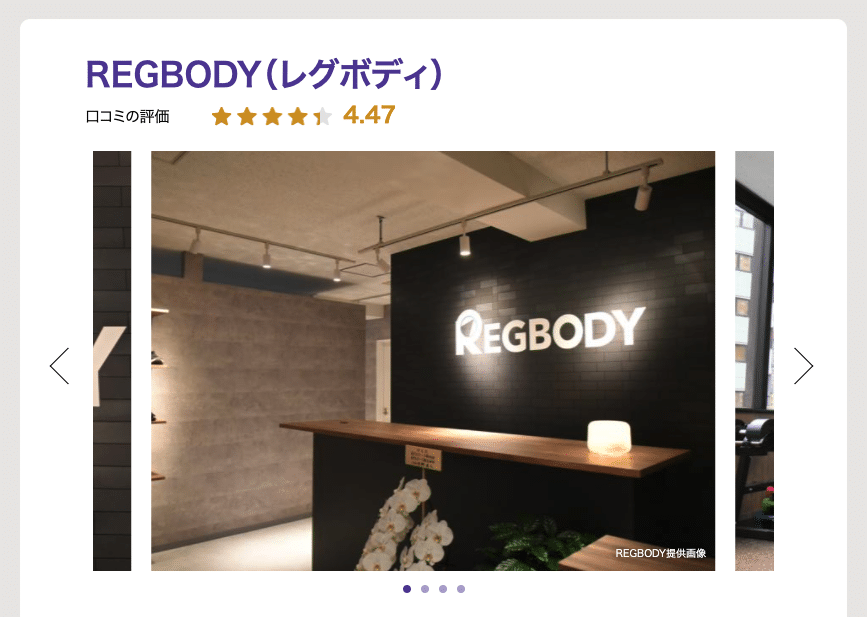The width and height of the screenshot is (867, 617).
Task: Click the REGBODY提供画像 caption
Action: coord(661,553)
